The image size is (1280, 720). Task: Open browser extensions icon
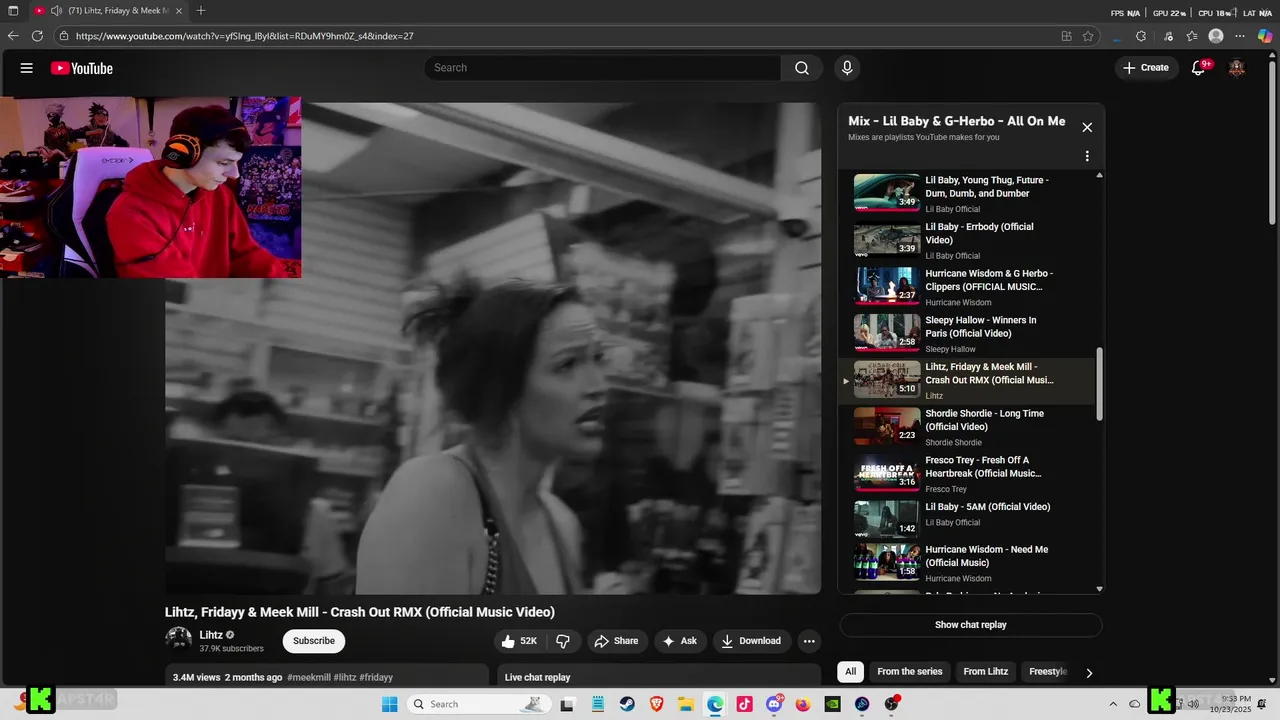(1141, 36)
